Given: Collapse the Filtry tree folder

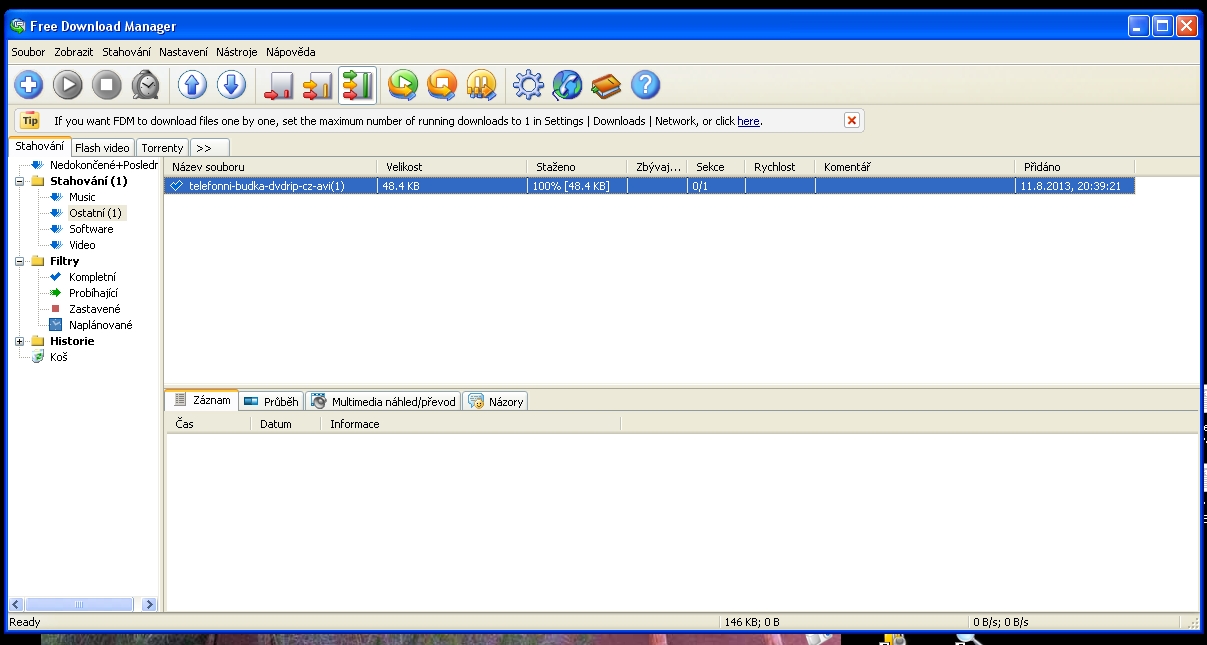Looking at the screenshot, I should coord(20,261).
